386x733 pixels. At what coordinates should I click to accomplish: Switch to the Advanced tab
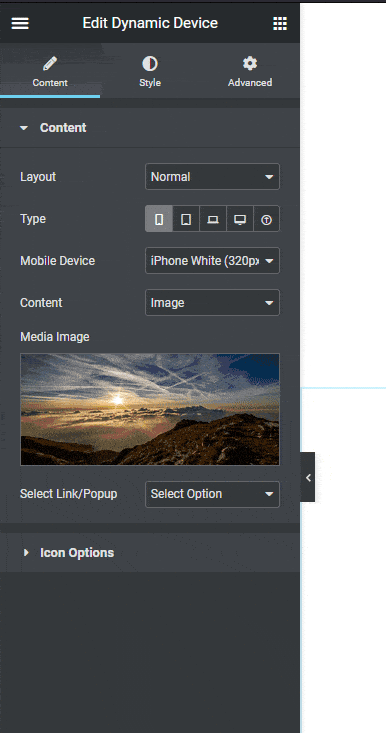pyautogui.click(x=250, y=72)
